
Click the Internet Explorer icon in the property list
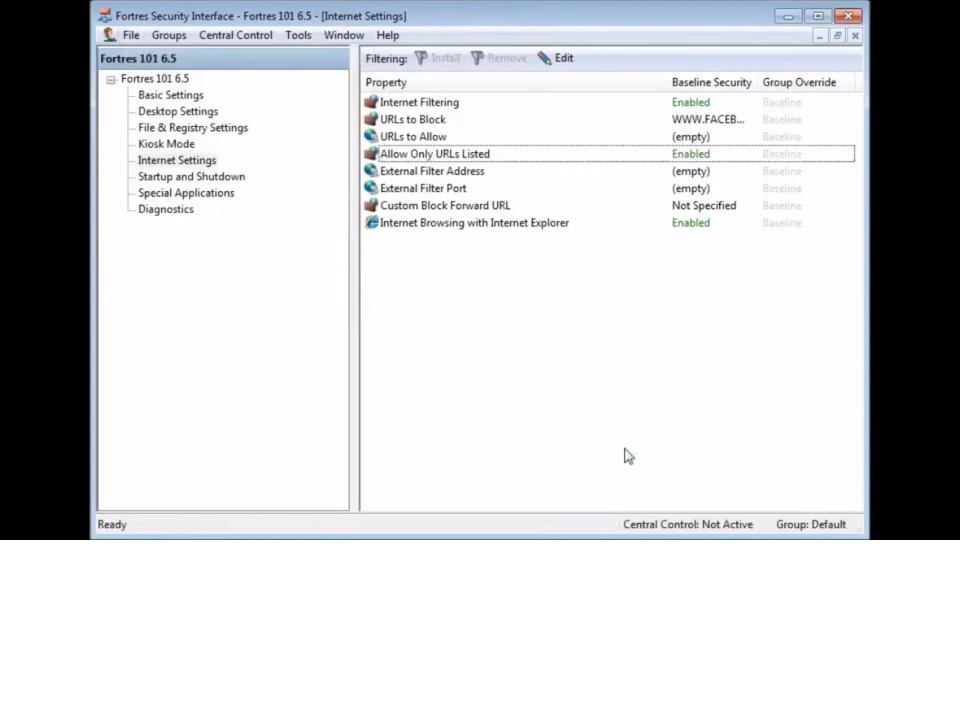372,222
